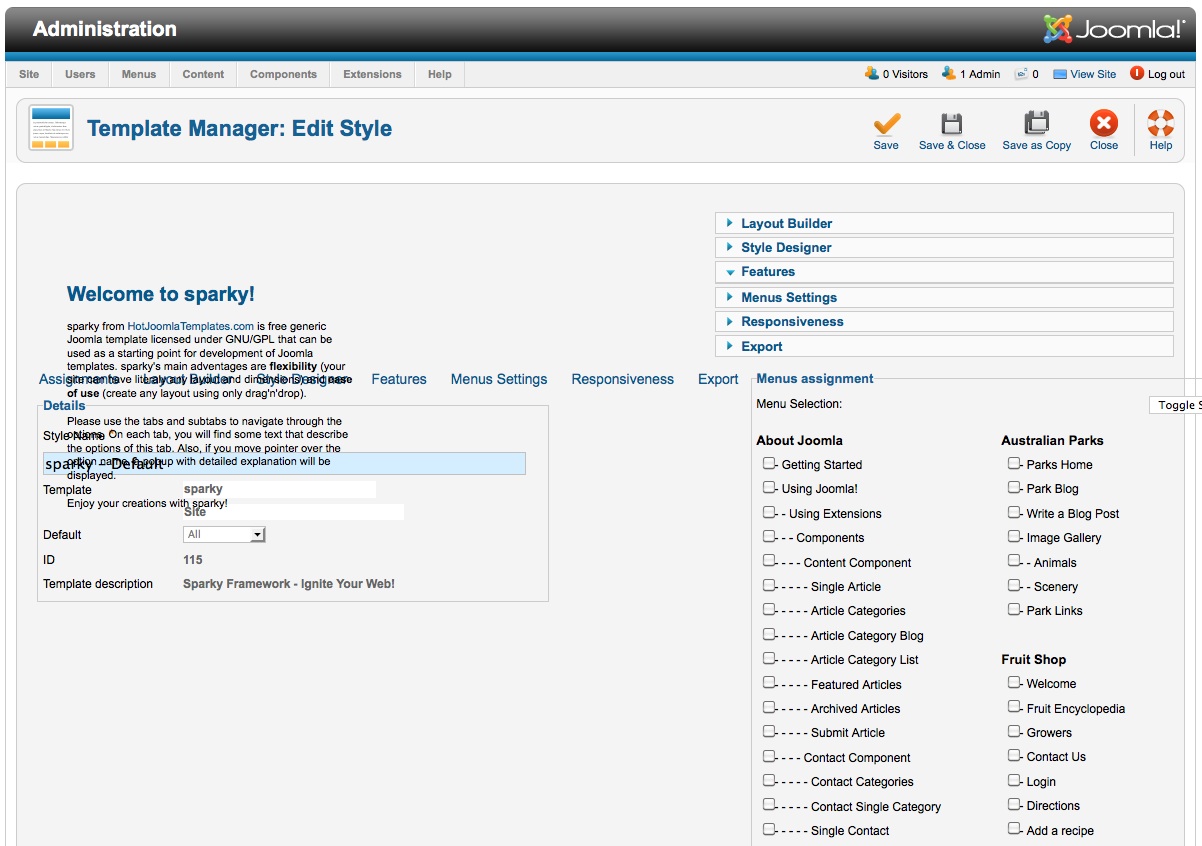Enable the Contact Us checkbox
This screenshot has width=1202, height=846.
1014,755
